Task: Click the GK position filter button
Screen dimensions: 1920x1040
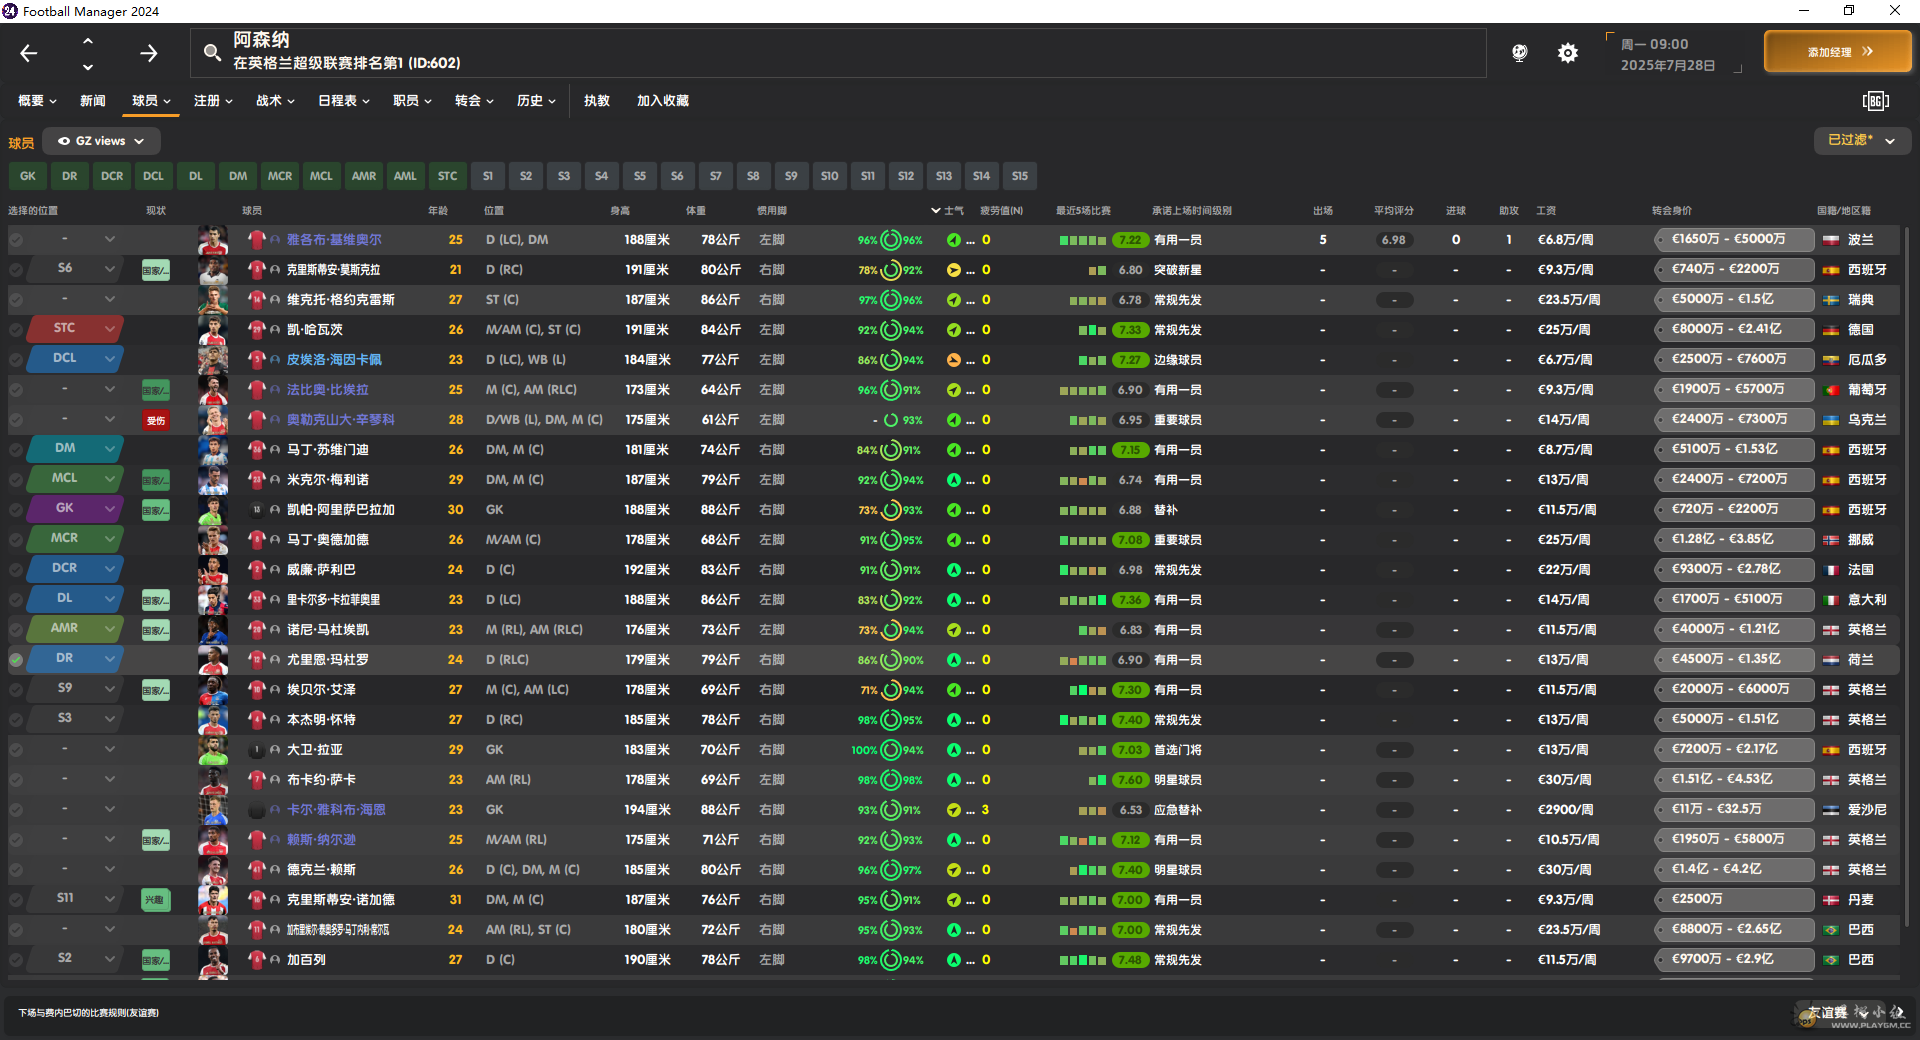Action: pos(28,176)
